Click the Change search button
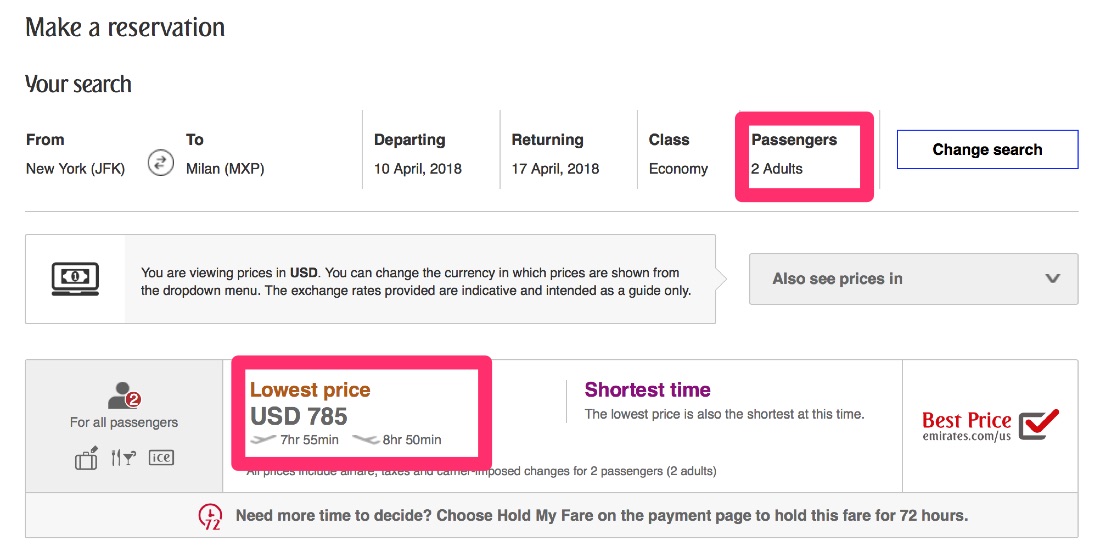This screenshot has height=546, width=1100. click(x=987, y=150)
